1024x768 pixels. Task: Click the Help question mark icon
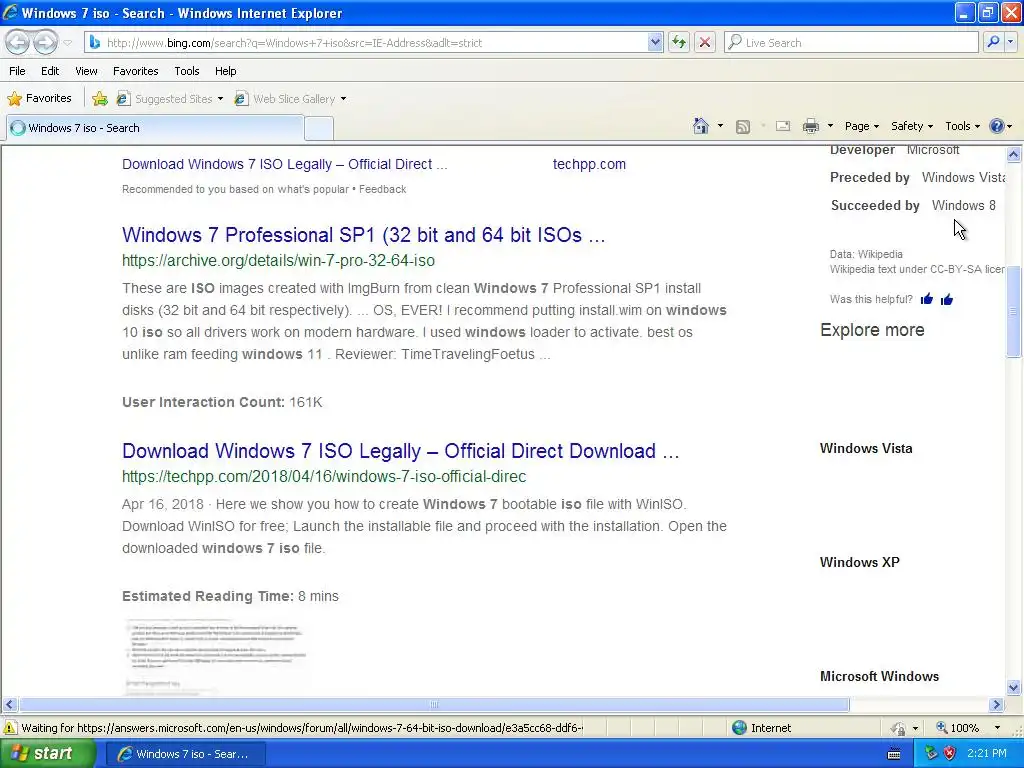tap(997, 126)
